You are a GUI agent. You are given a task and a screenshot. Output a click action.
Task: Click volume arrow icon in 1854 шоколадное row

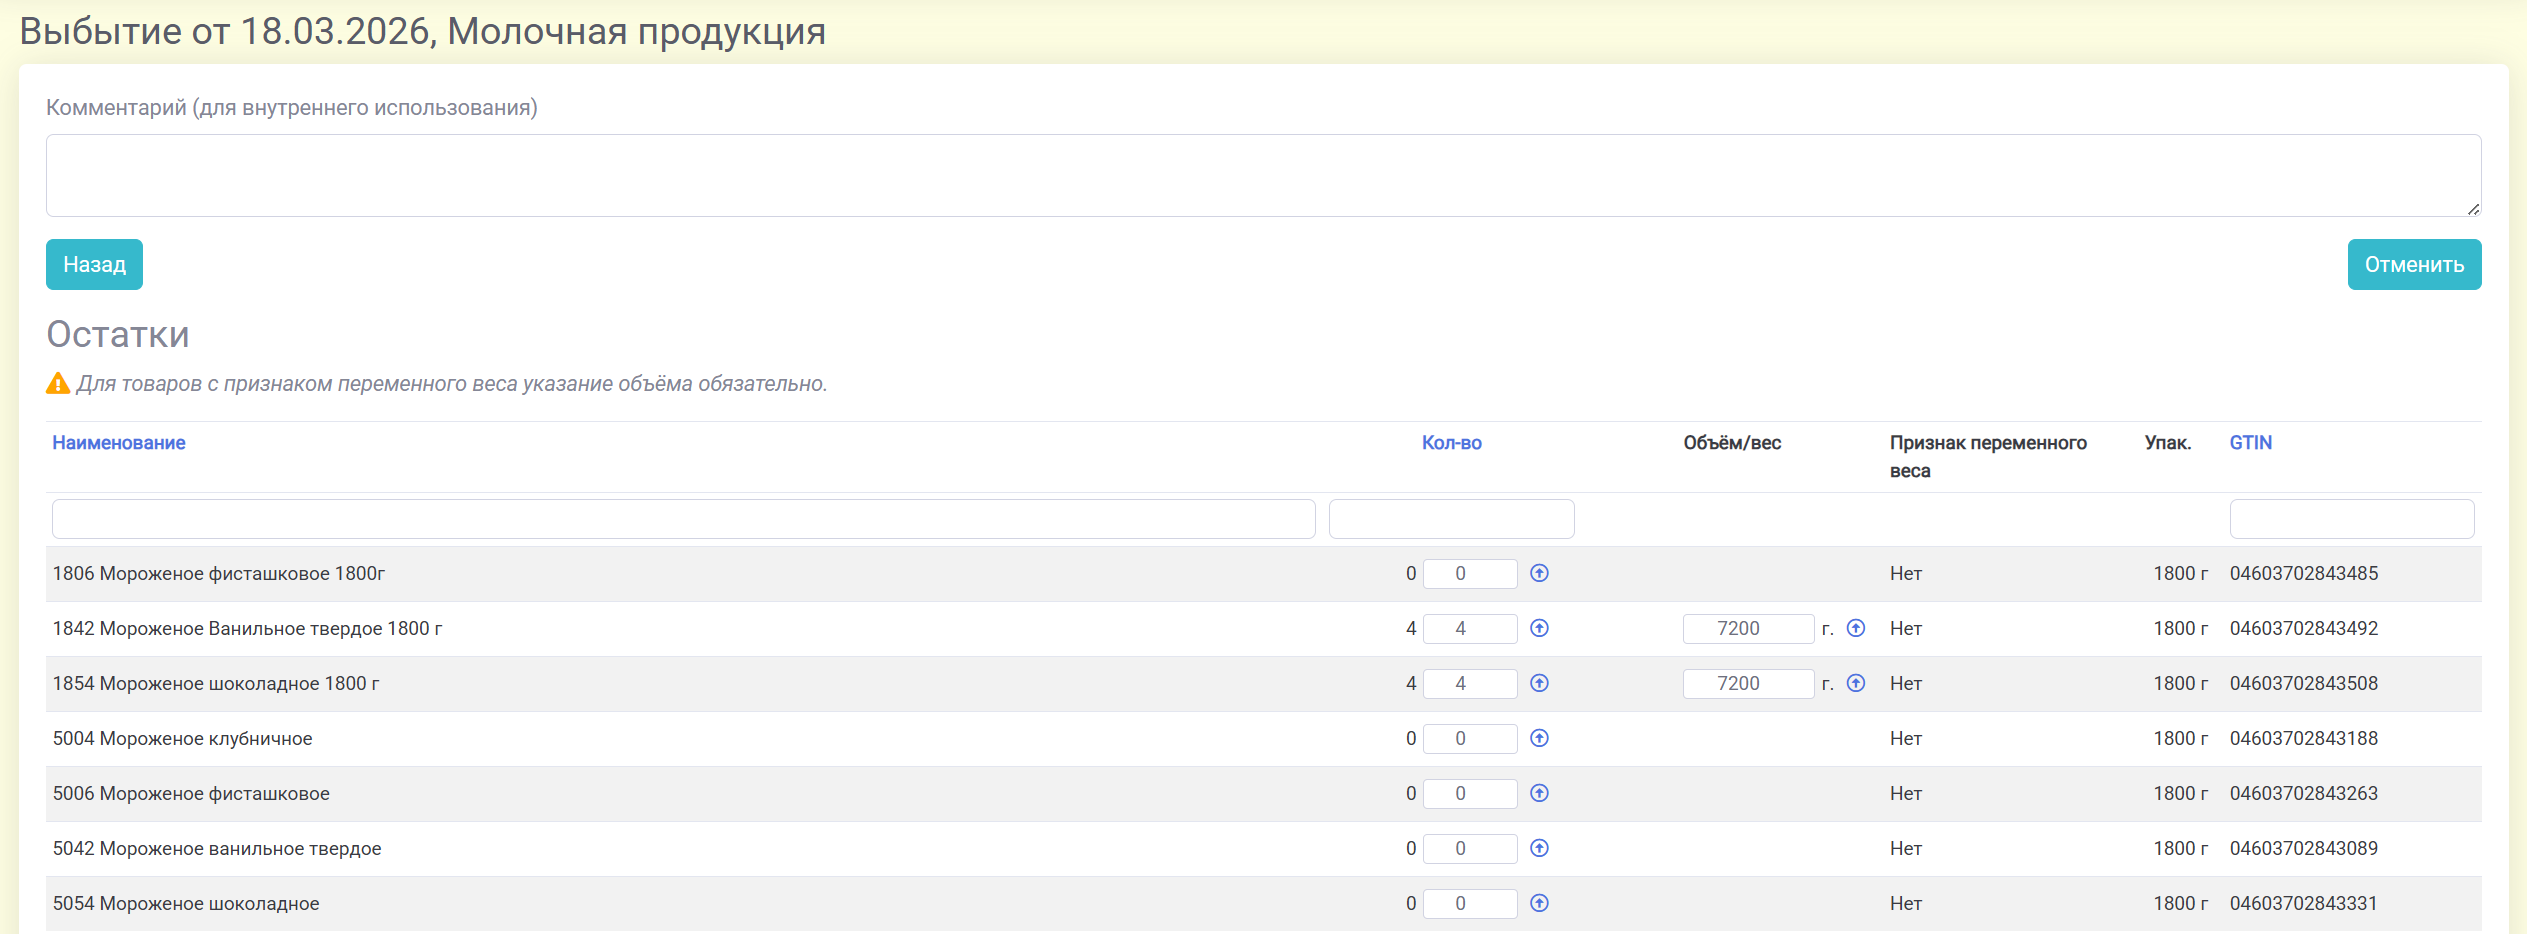[1855, 683]
